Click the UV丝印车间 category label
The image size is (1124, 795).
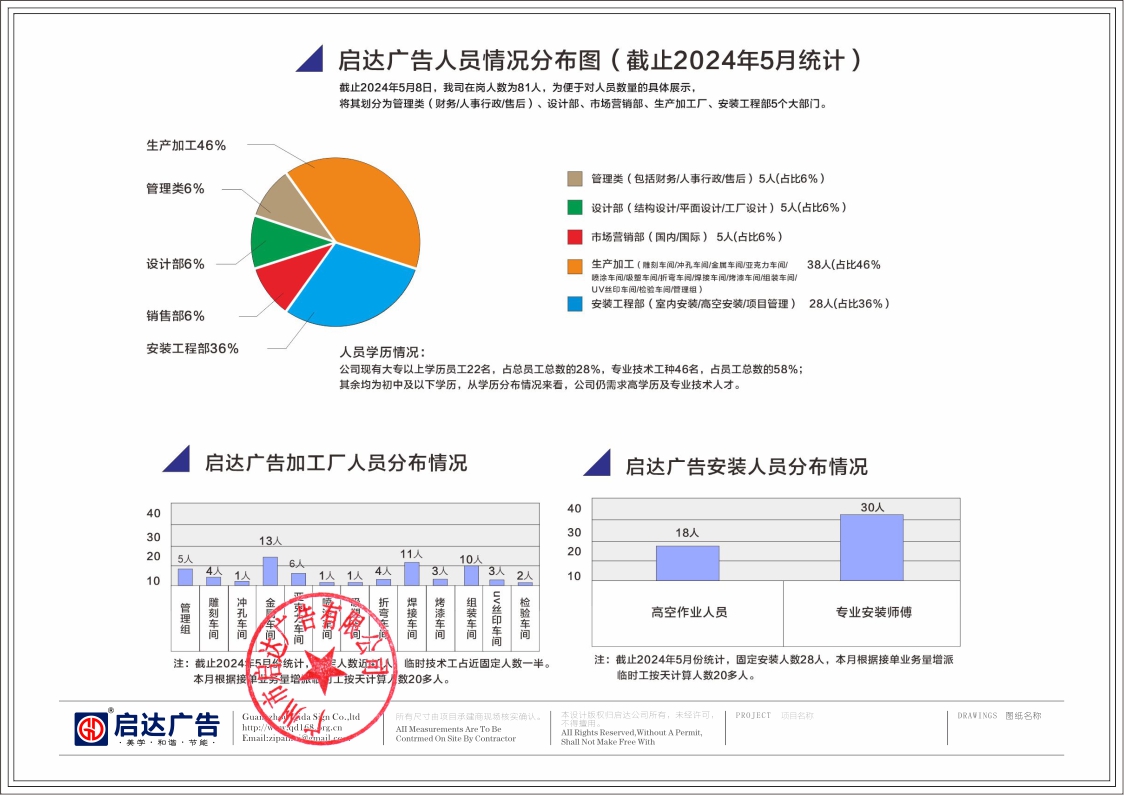point(496,618)
